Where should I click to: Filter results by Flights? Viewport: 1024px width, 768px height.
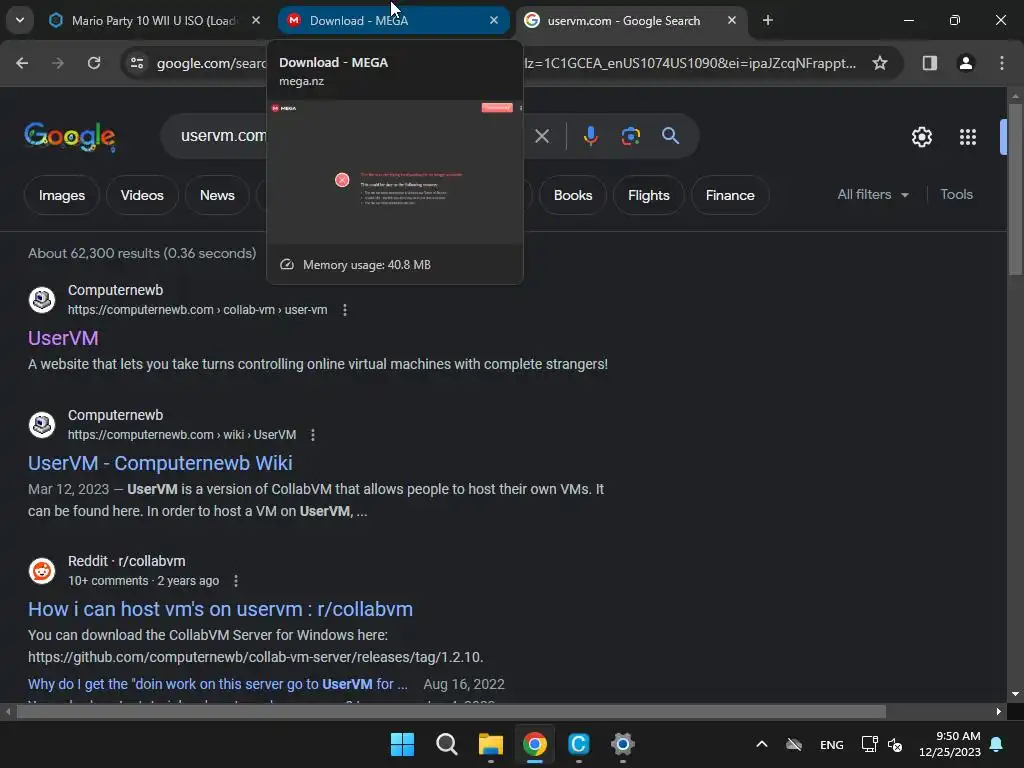point(648,195)
